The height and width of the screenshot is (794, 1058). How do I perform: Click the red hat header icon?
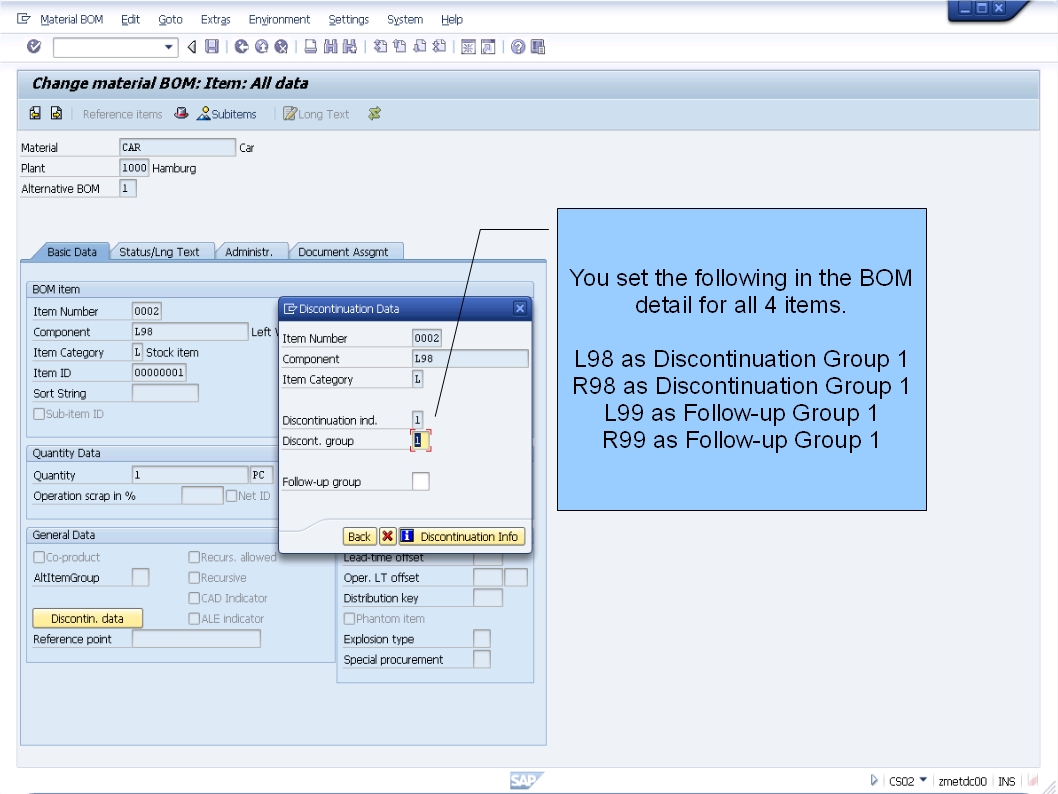181,113
